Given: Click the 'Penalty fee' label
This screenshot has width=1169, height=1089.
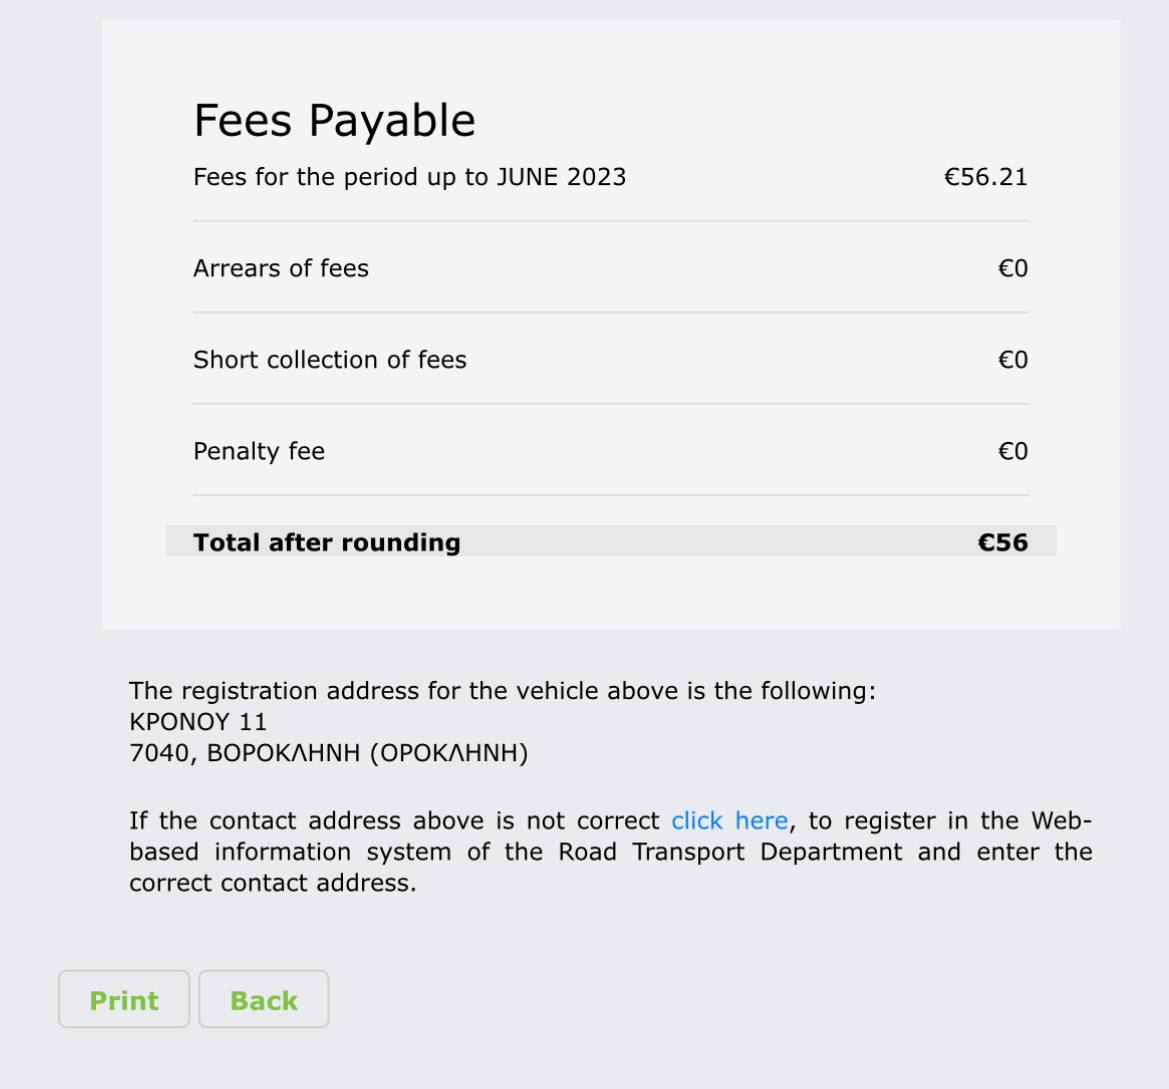Looking at the screenshot, I should pos(259,451).
